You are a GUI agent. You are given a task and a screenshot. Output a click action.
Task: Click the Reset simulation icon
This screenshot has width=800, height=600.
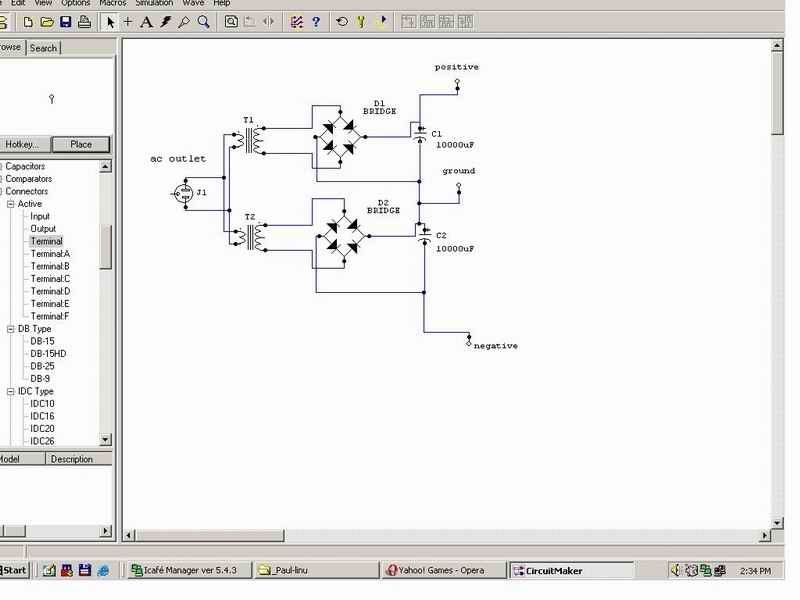342,22
